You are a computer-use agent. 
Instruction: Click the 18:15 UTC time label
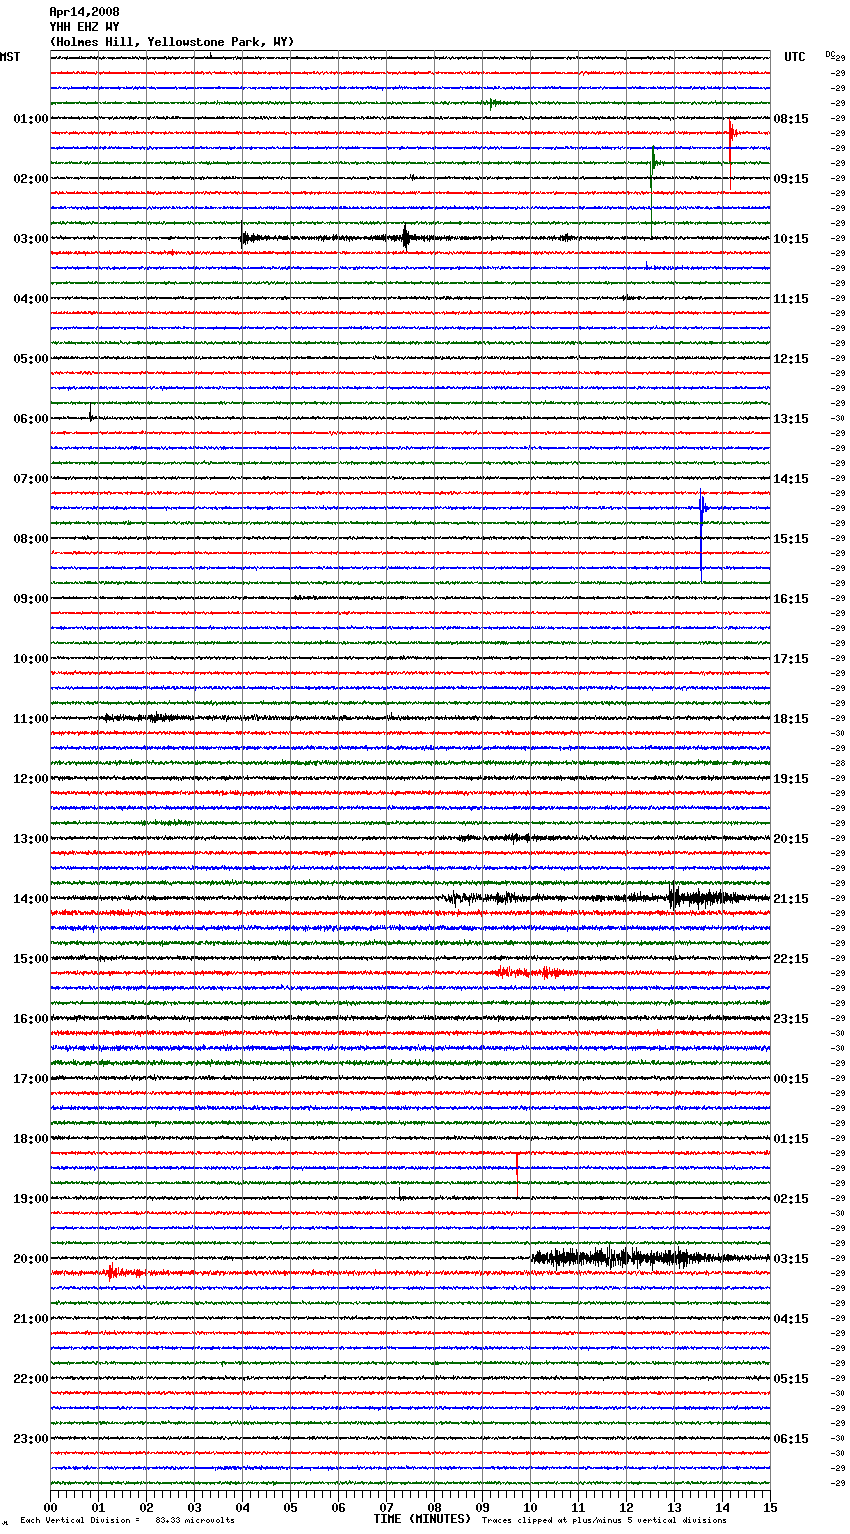coord(791,719)
